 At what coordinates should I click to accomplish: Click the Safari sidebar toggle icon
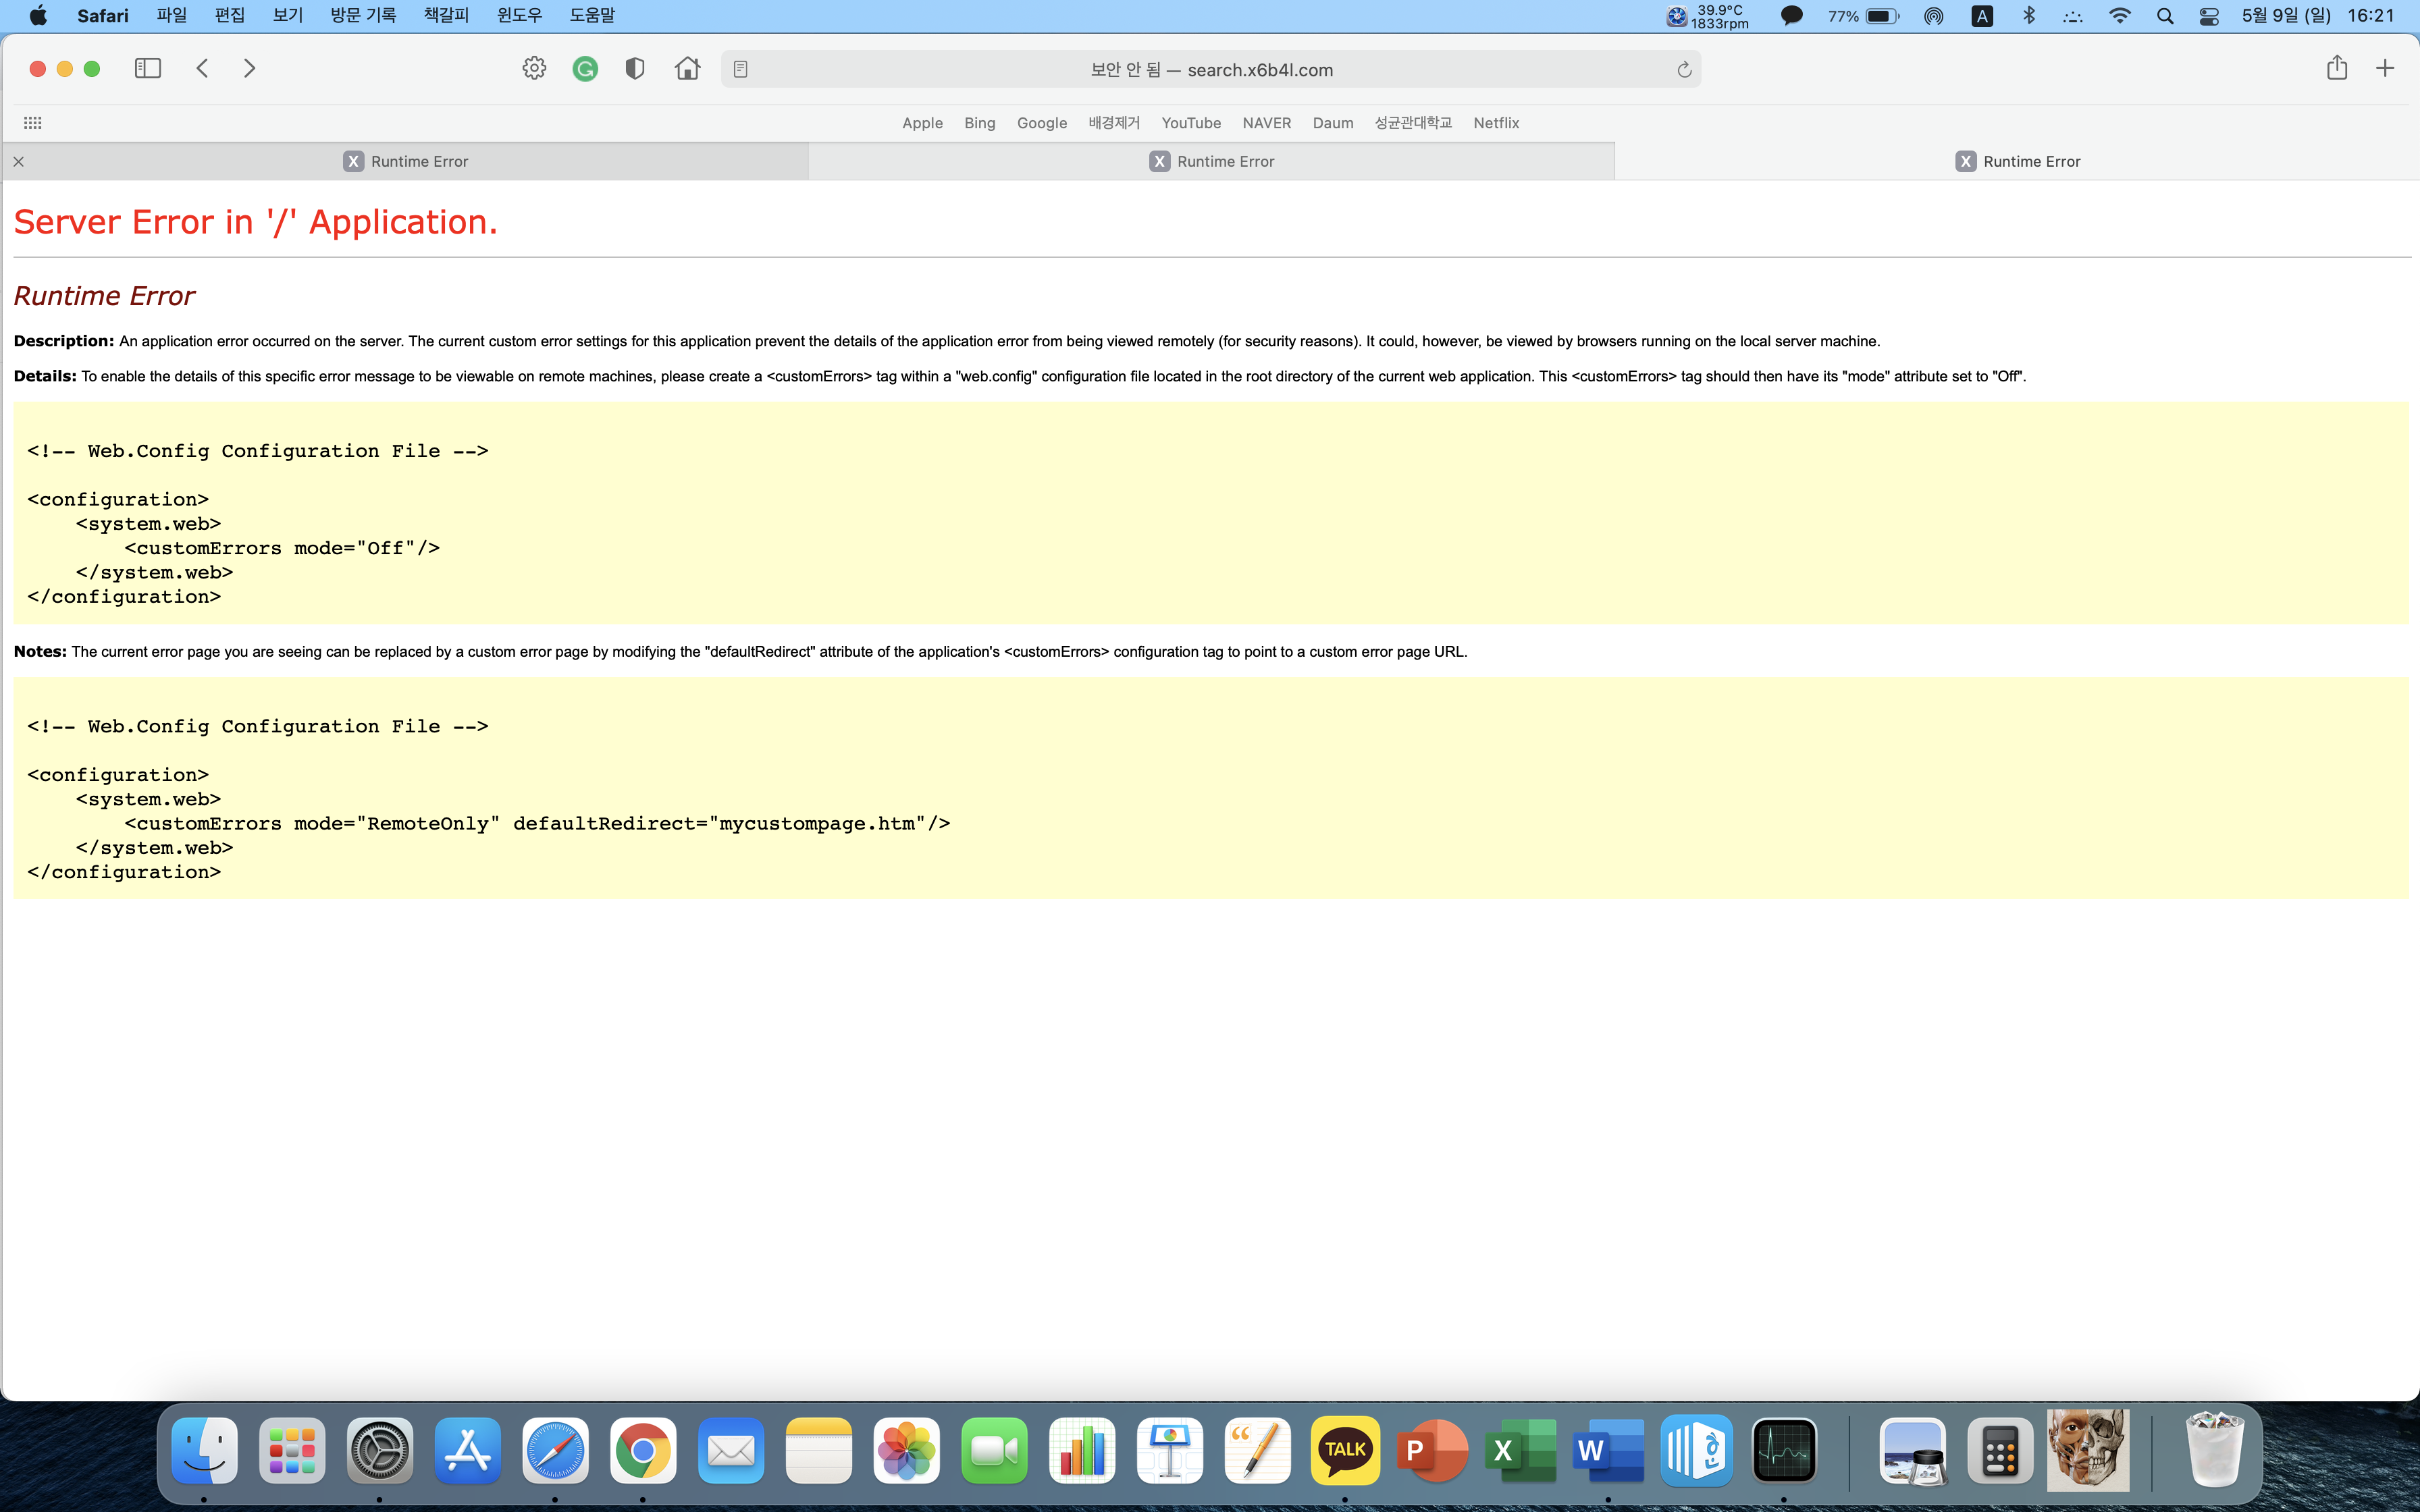[148, 68]
